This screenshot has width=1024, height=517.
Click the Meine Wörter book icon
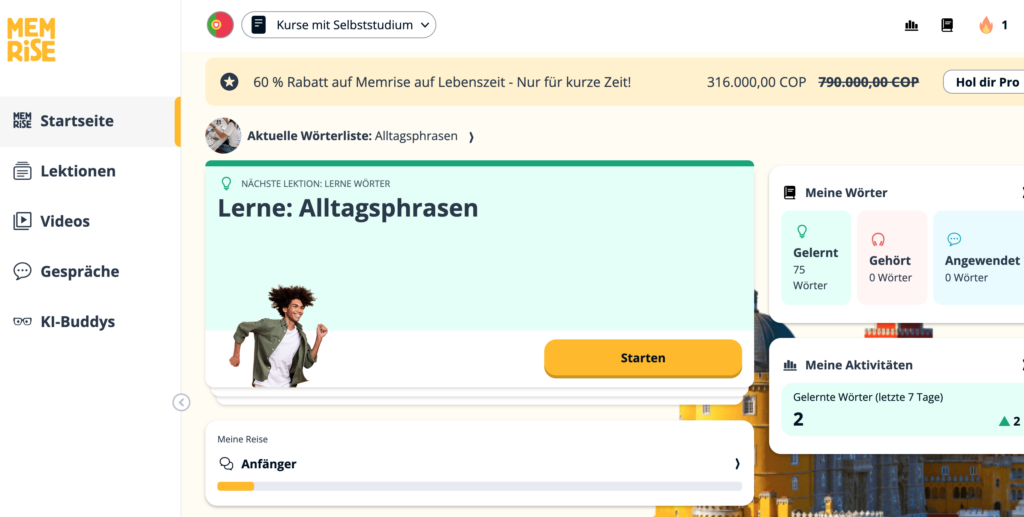tap(790, 193)
